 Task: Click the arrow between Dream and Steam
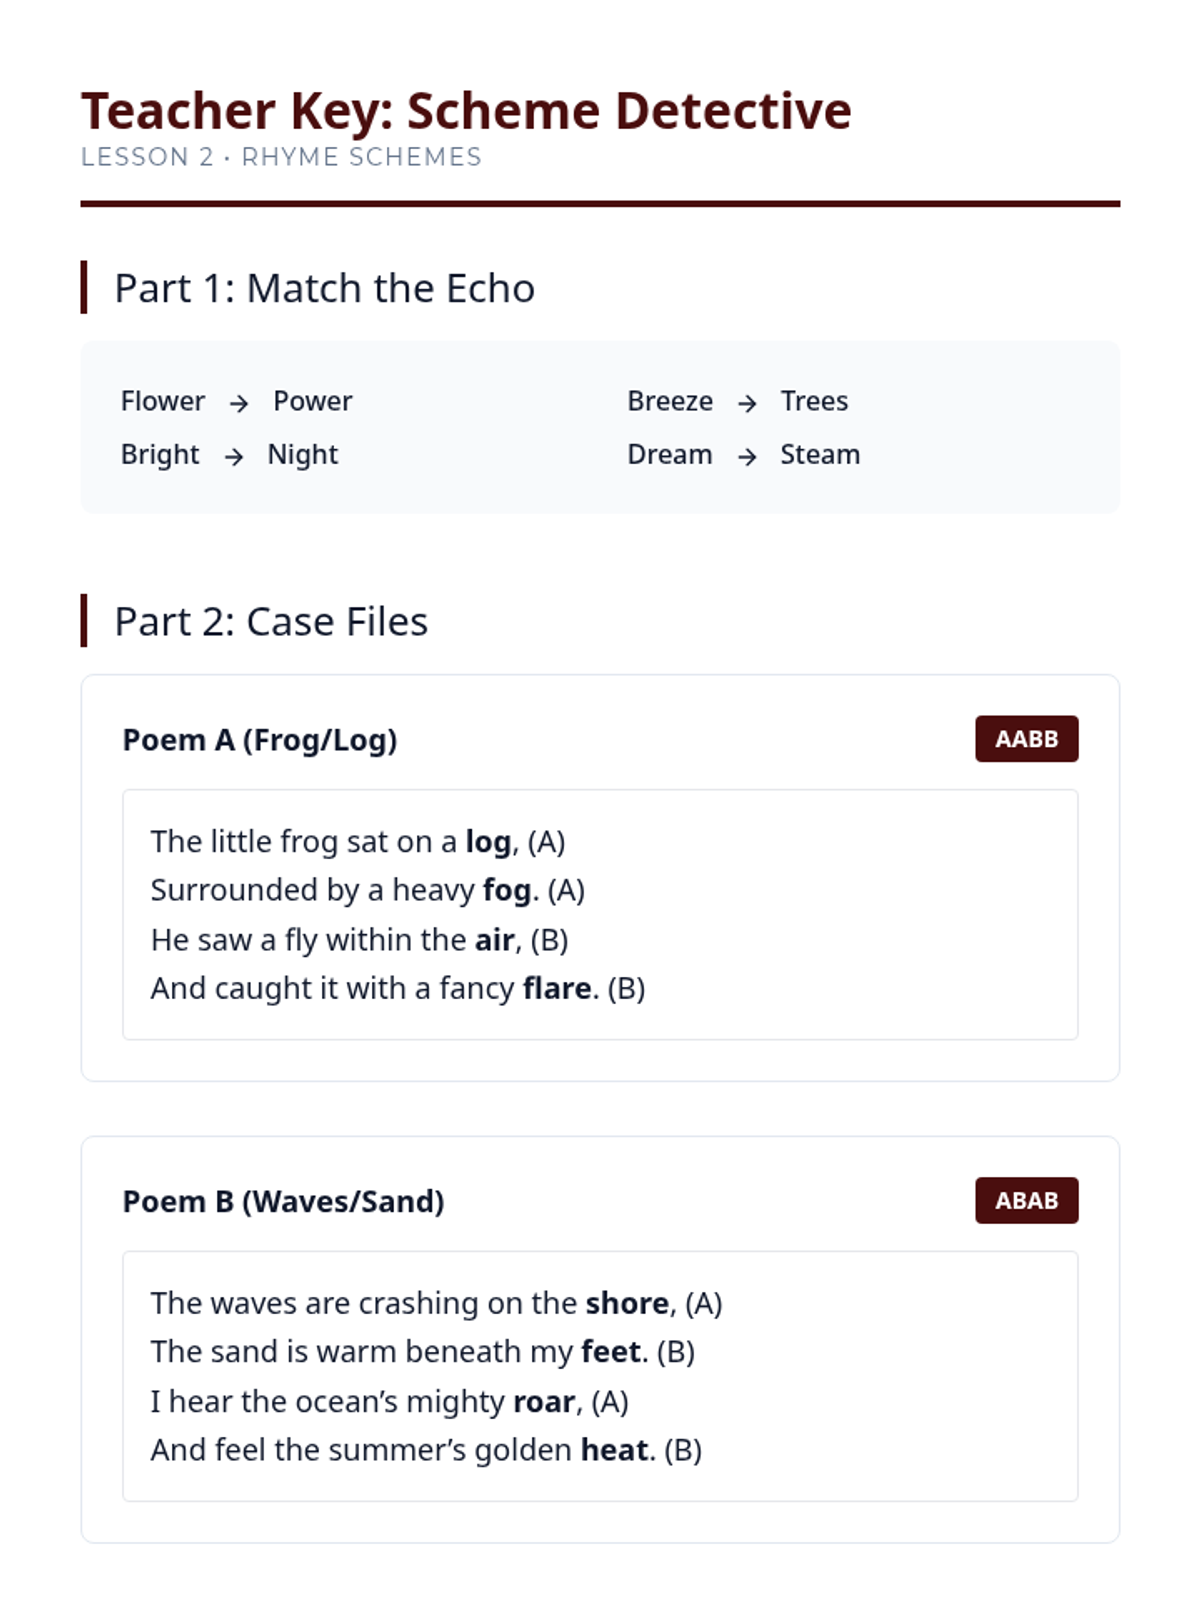747,457
